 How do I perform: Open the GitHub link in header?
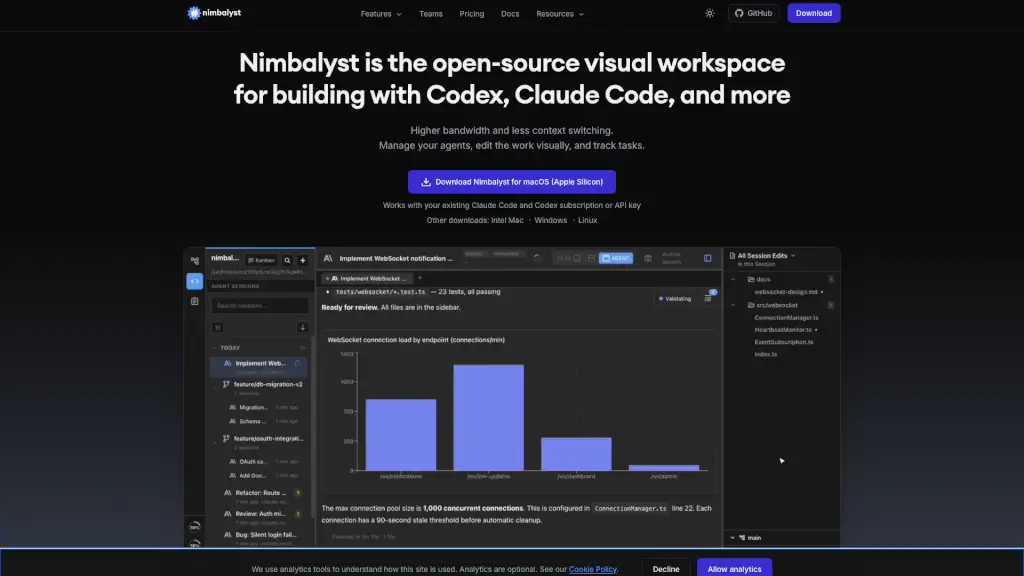753,13
